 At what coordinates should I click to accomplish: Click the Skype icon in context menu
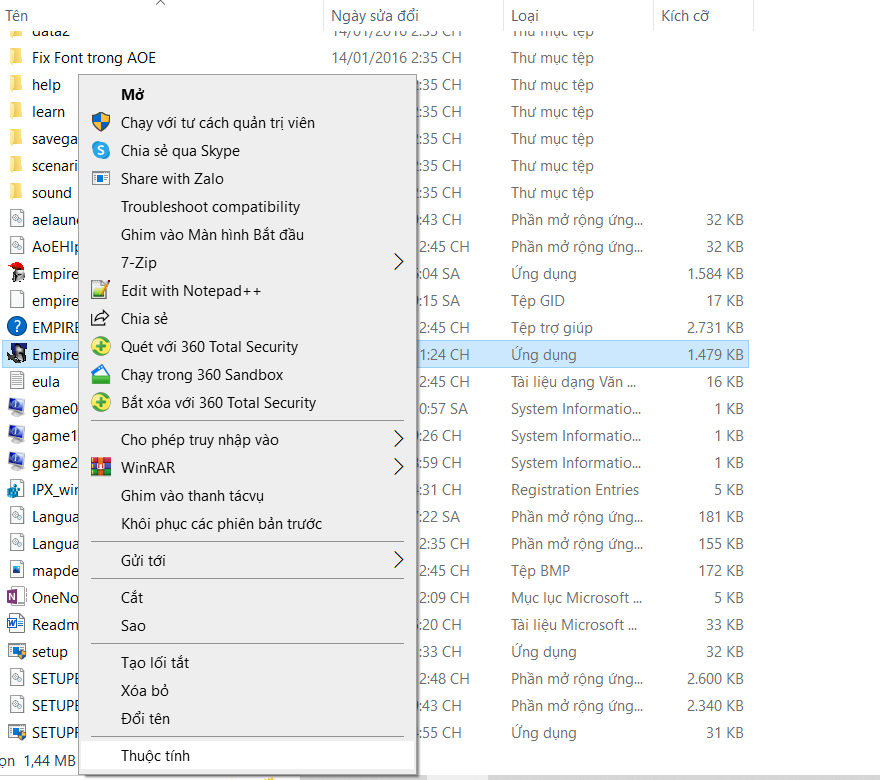(101, 151)
